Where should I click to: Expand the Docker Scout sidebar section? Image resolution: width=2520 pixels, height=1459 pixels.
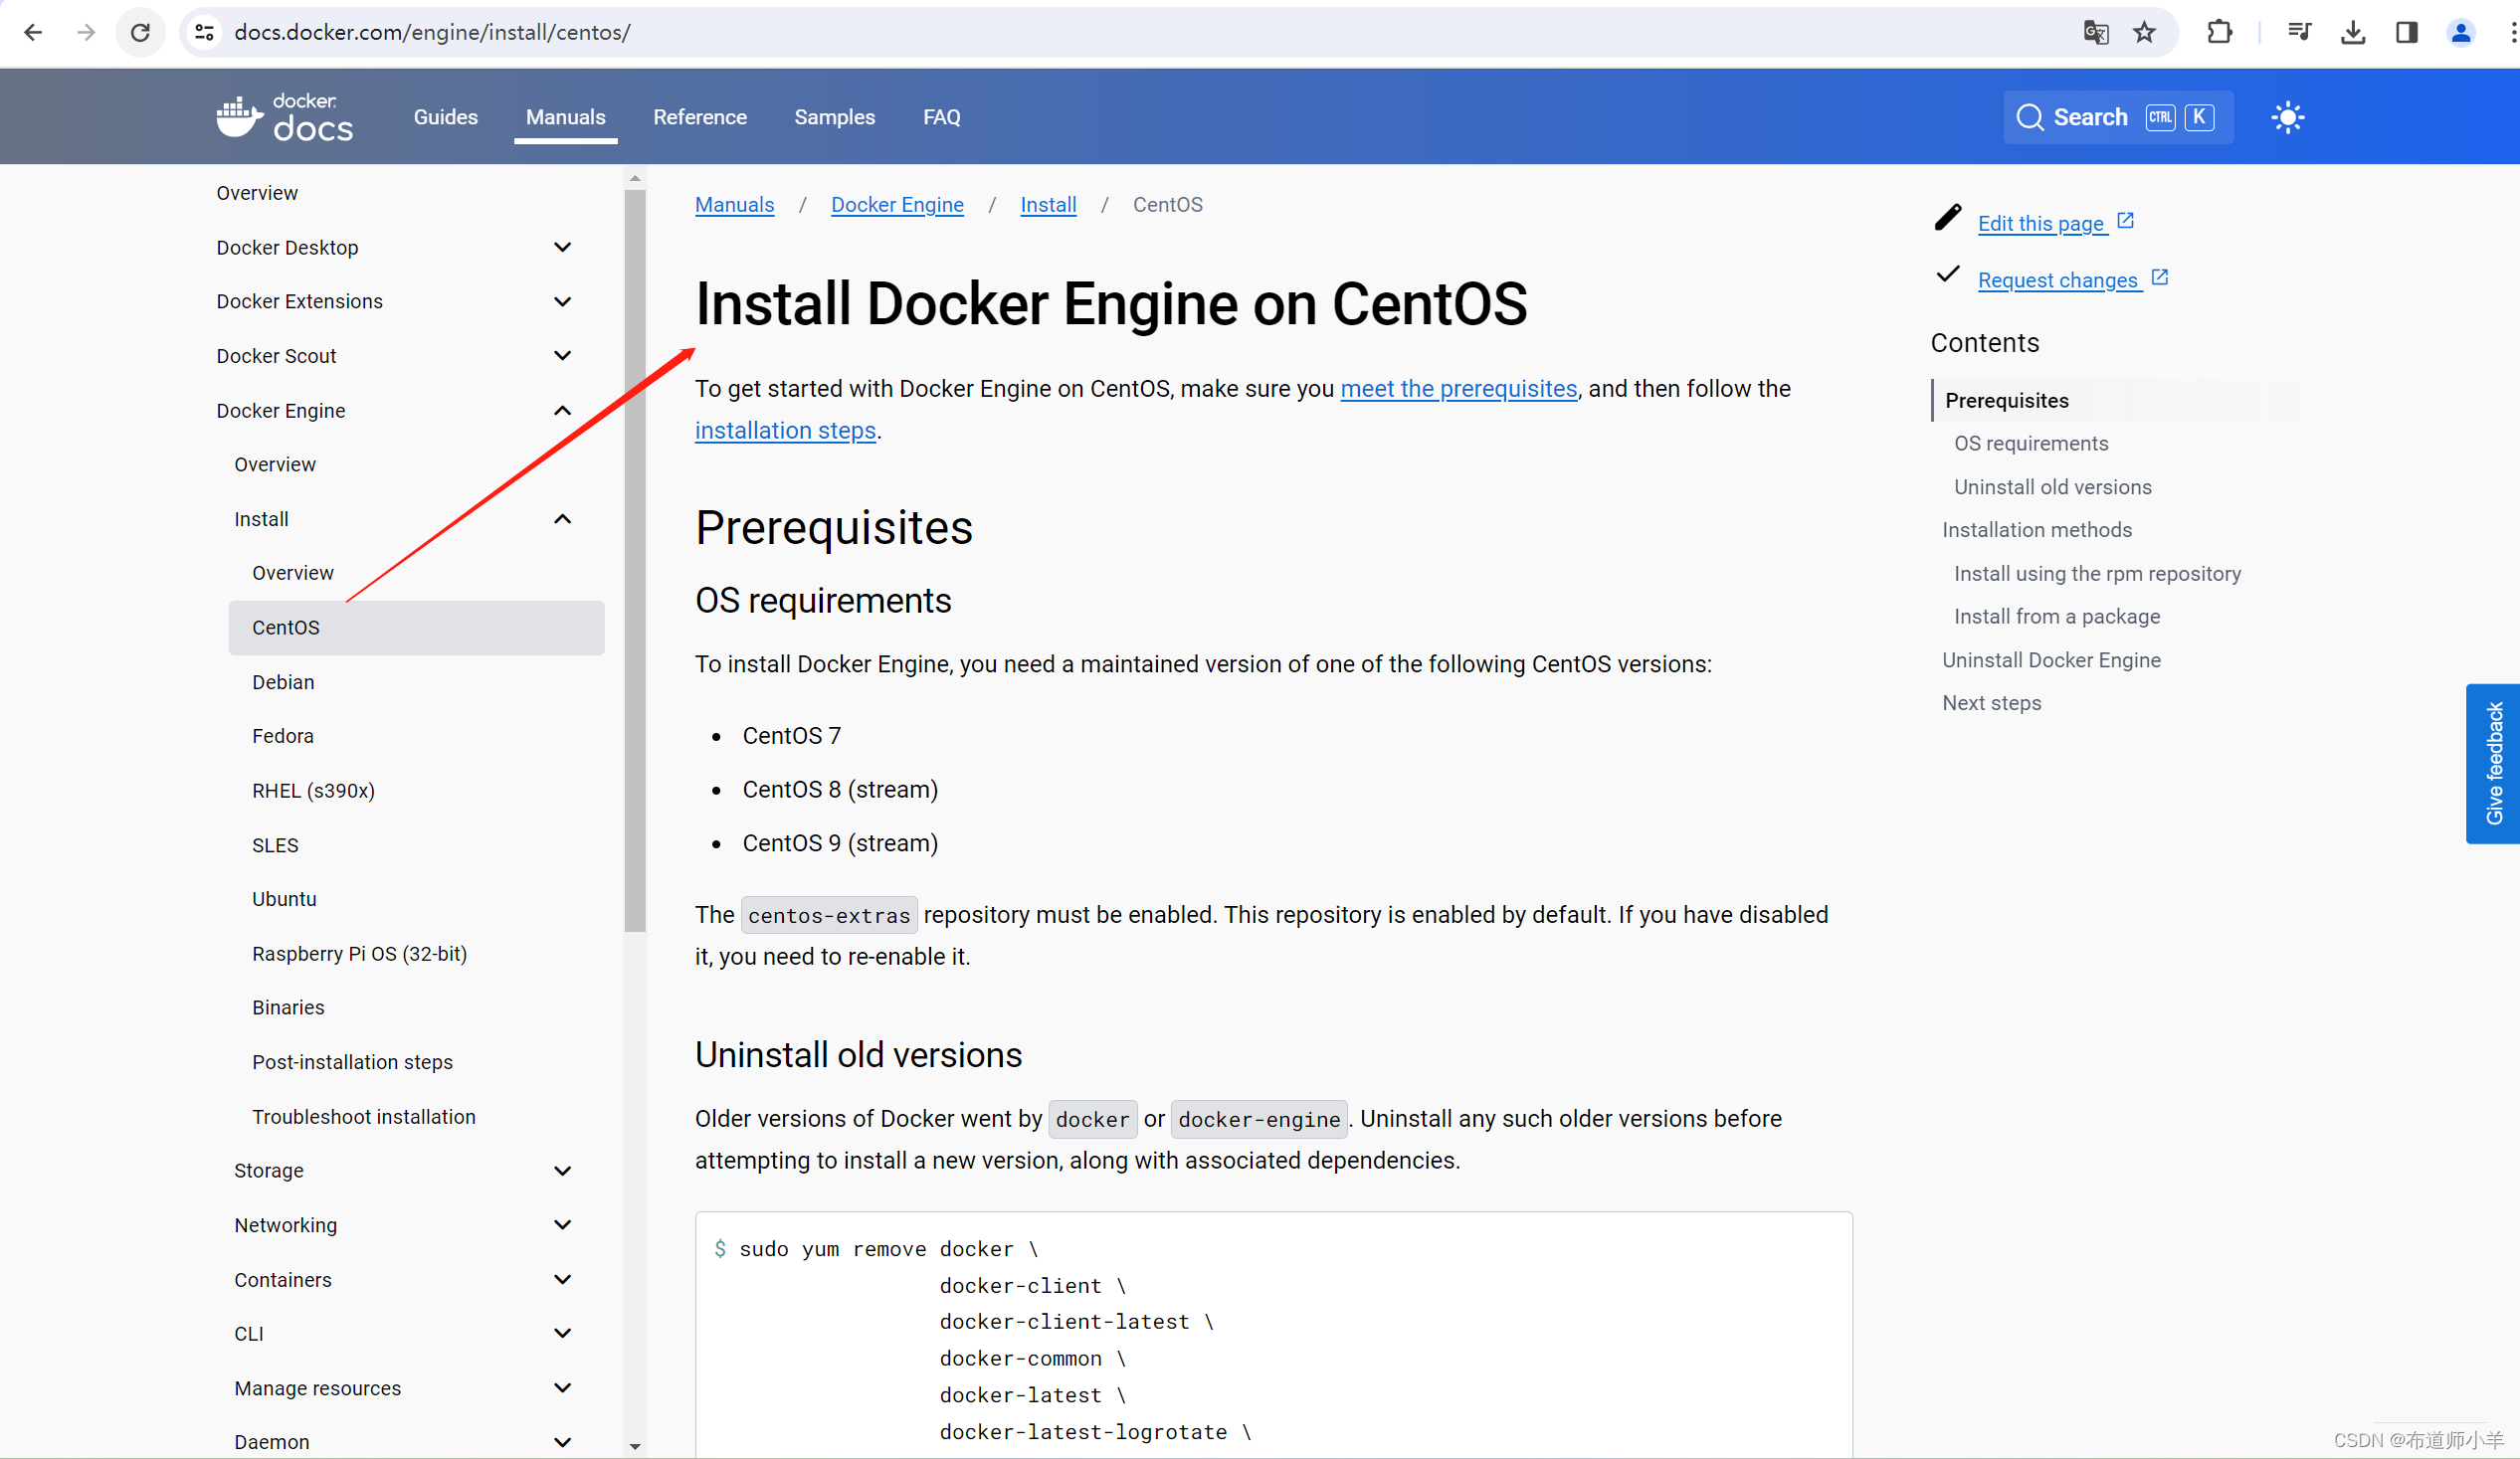tap(561, 356)
